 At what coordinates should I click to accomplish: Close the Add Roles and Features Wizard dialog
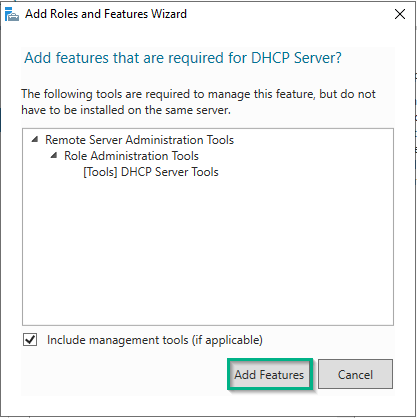click(400, 14)
